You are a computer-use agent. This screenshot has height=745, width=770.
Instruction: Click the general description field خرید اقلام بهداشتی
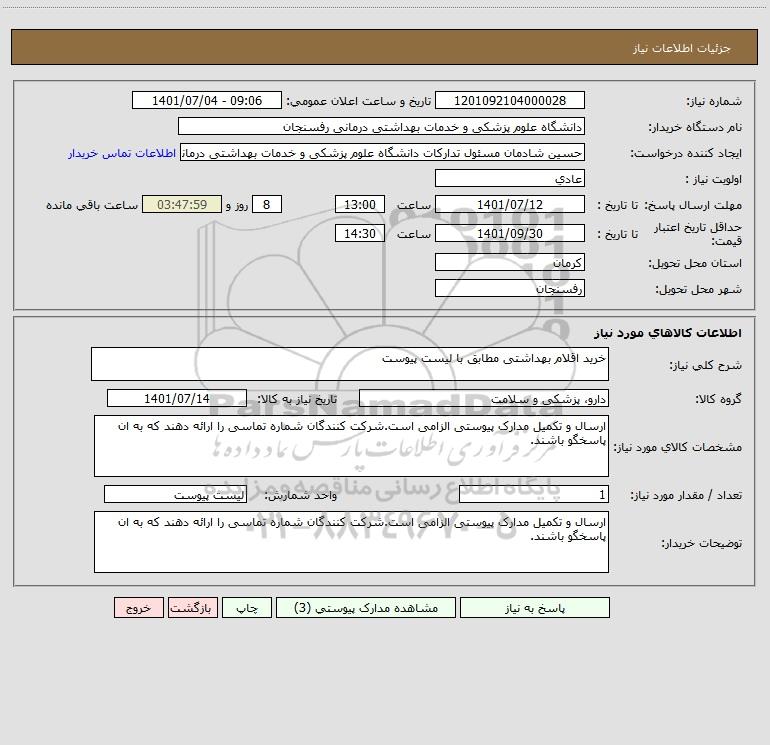350,364
